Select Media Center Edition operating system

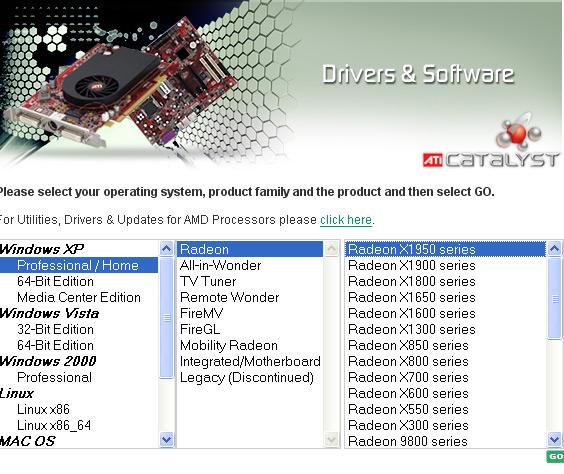79,297
